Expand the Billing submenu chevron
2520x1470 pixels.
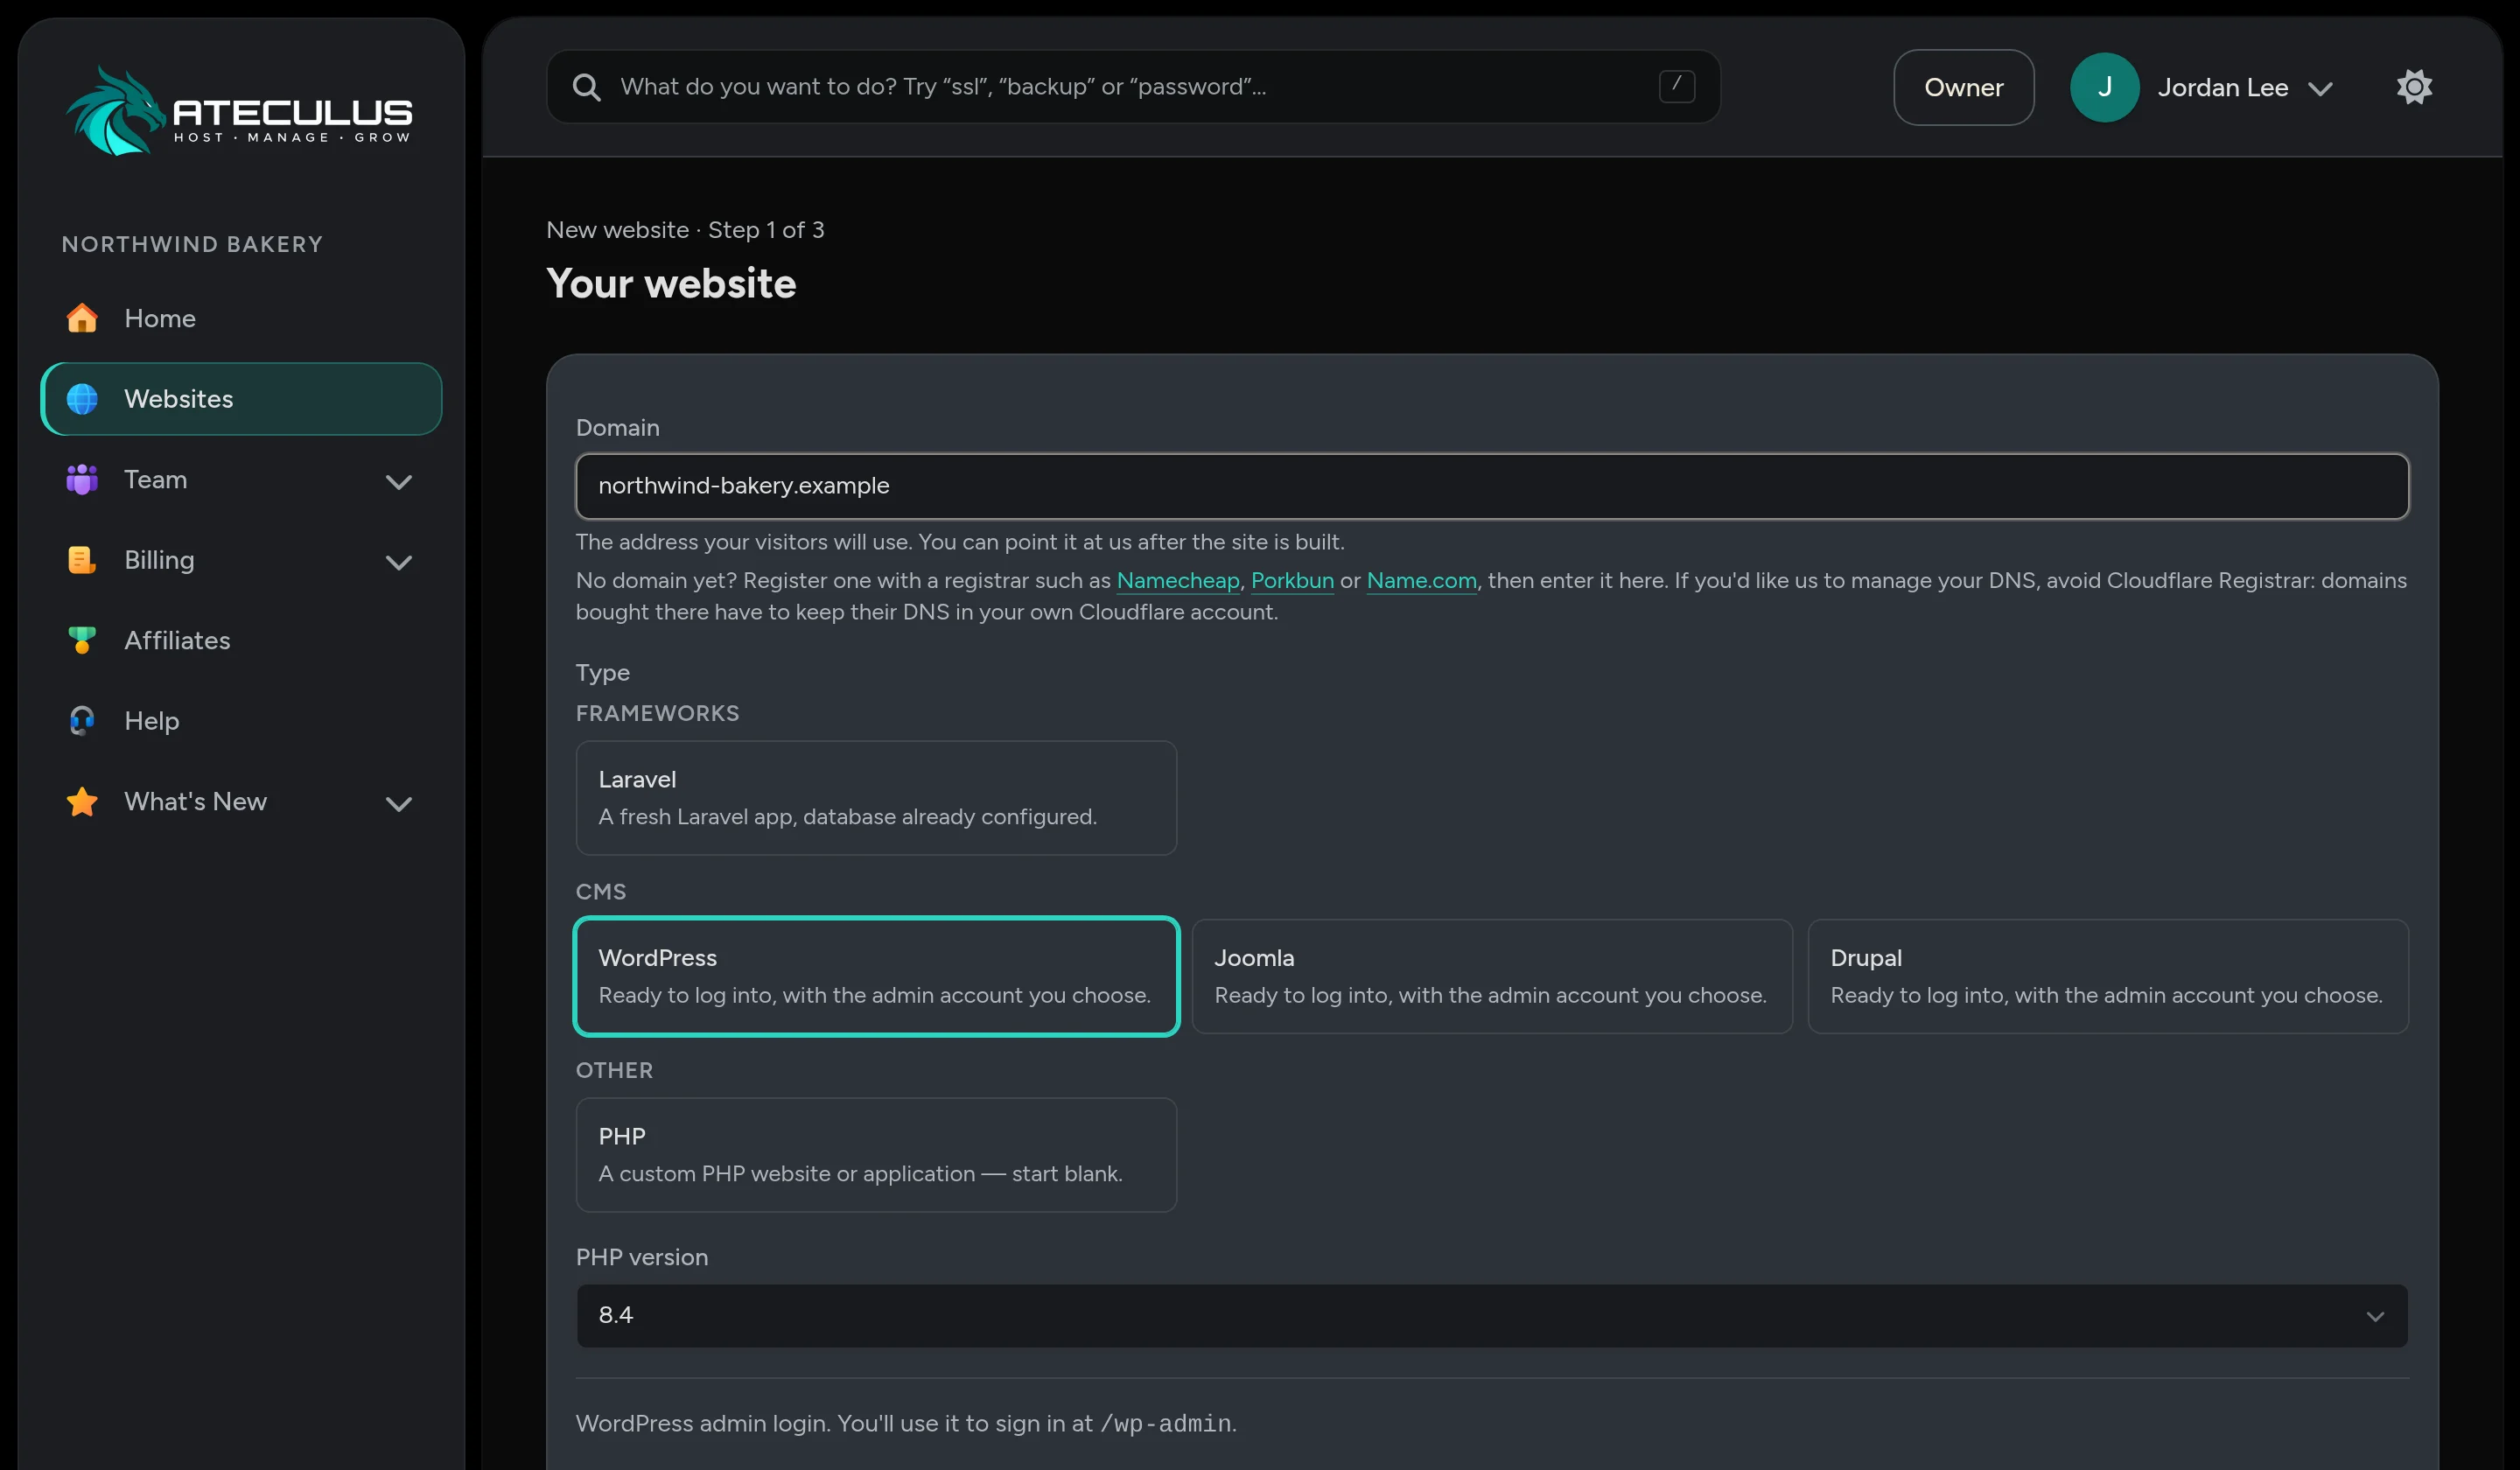tap(399, 562)
